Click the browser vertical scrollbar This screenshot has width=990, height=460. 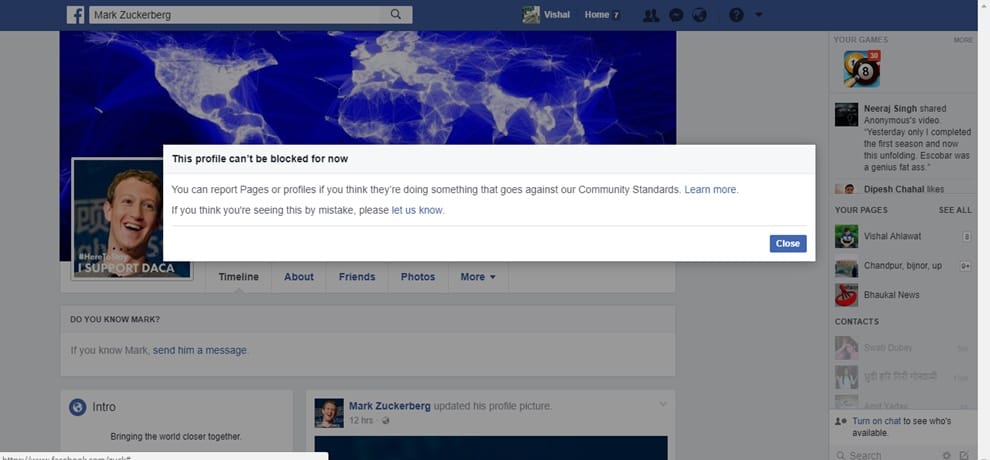point(984,230)
